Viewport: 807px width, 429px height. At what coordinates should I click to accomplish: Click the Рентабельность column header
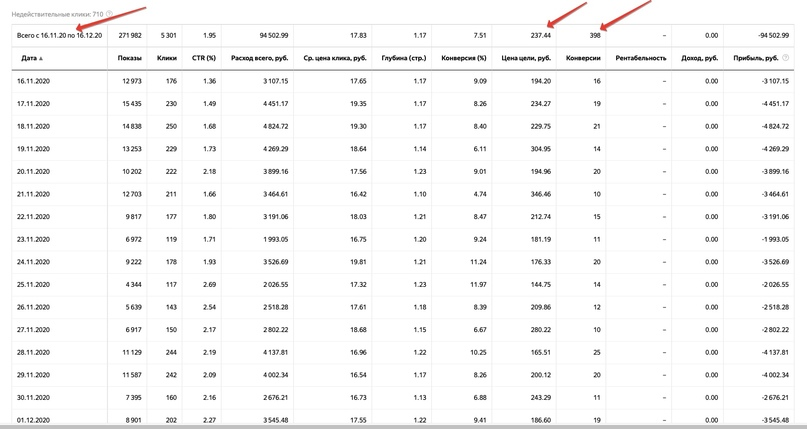point(641,58)
